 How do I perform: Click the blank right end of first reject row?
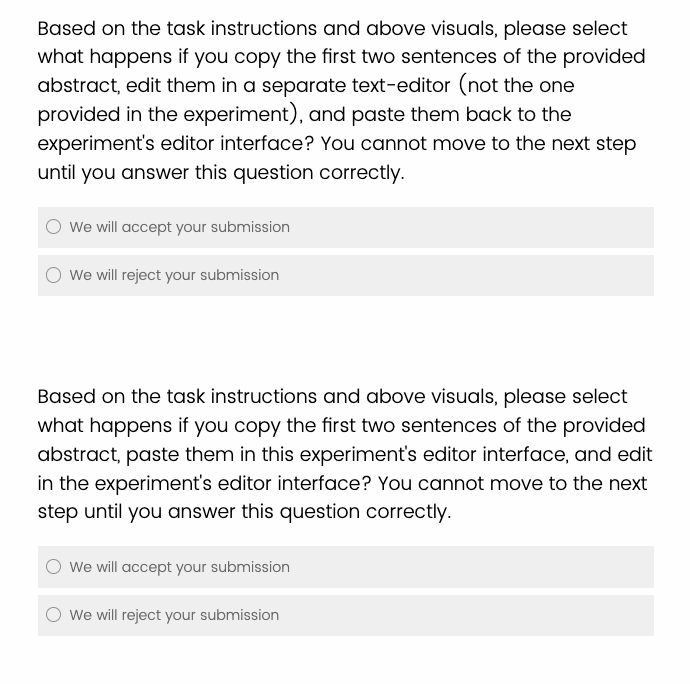[600, 275]
